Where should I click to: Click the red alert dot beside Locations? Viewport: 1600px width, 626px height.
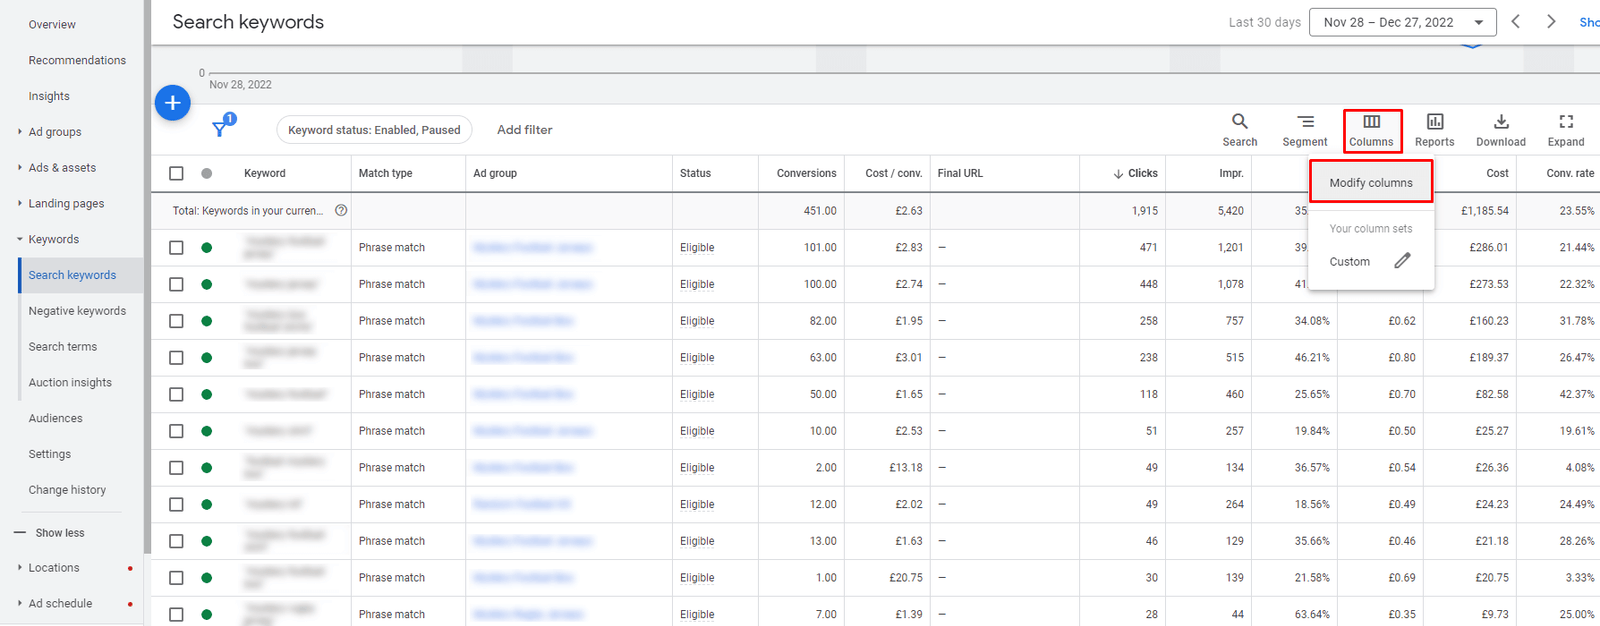click(130, 568)
